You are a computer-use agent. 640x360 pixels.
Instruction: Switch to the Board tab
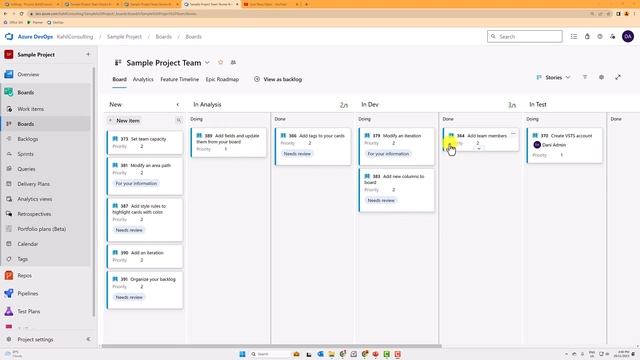(120, 80)
